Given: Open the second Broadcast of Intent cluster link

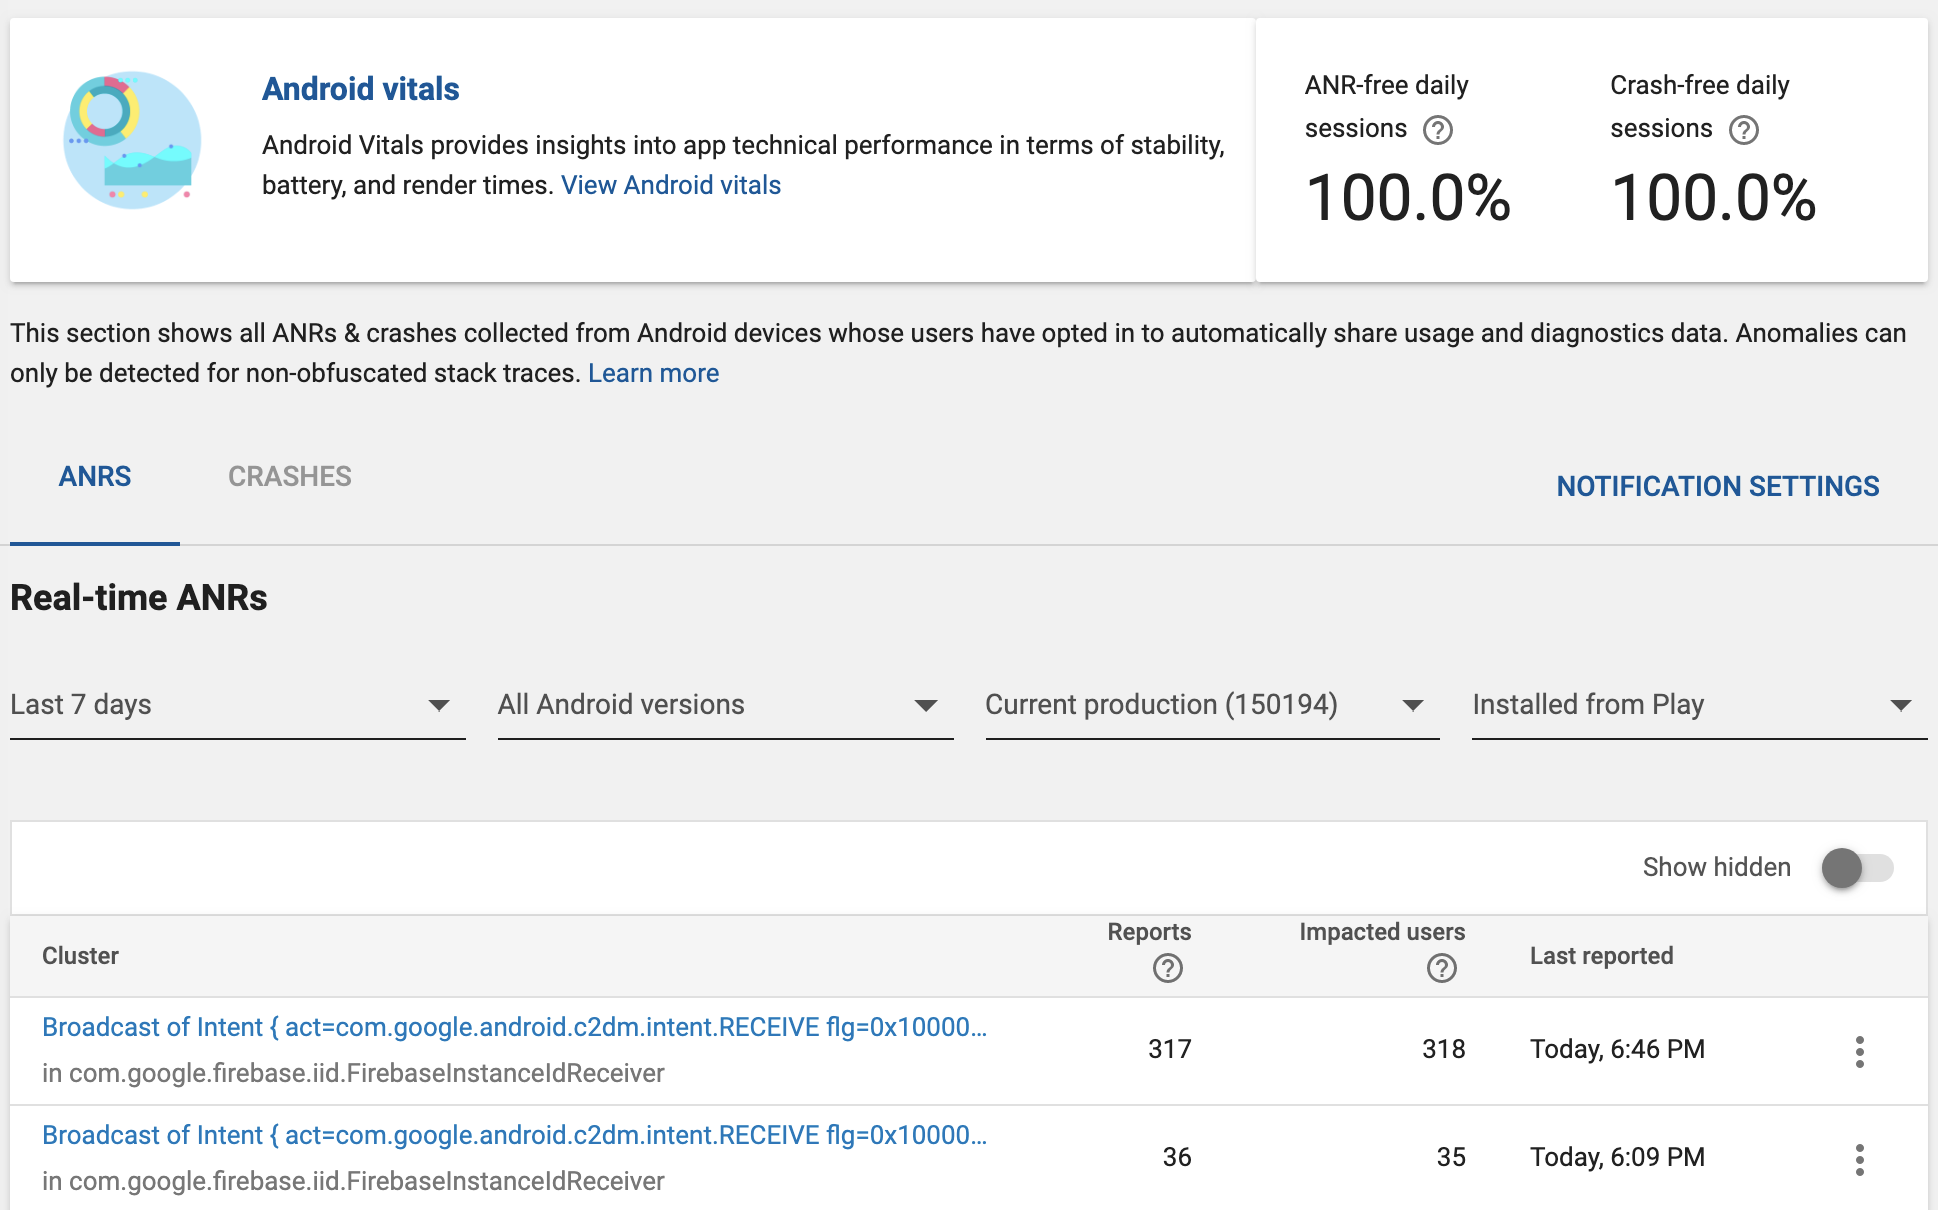Looking at the screenshot, I should (514, 1135).
